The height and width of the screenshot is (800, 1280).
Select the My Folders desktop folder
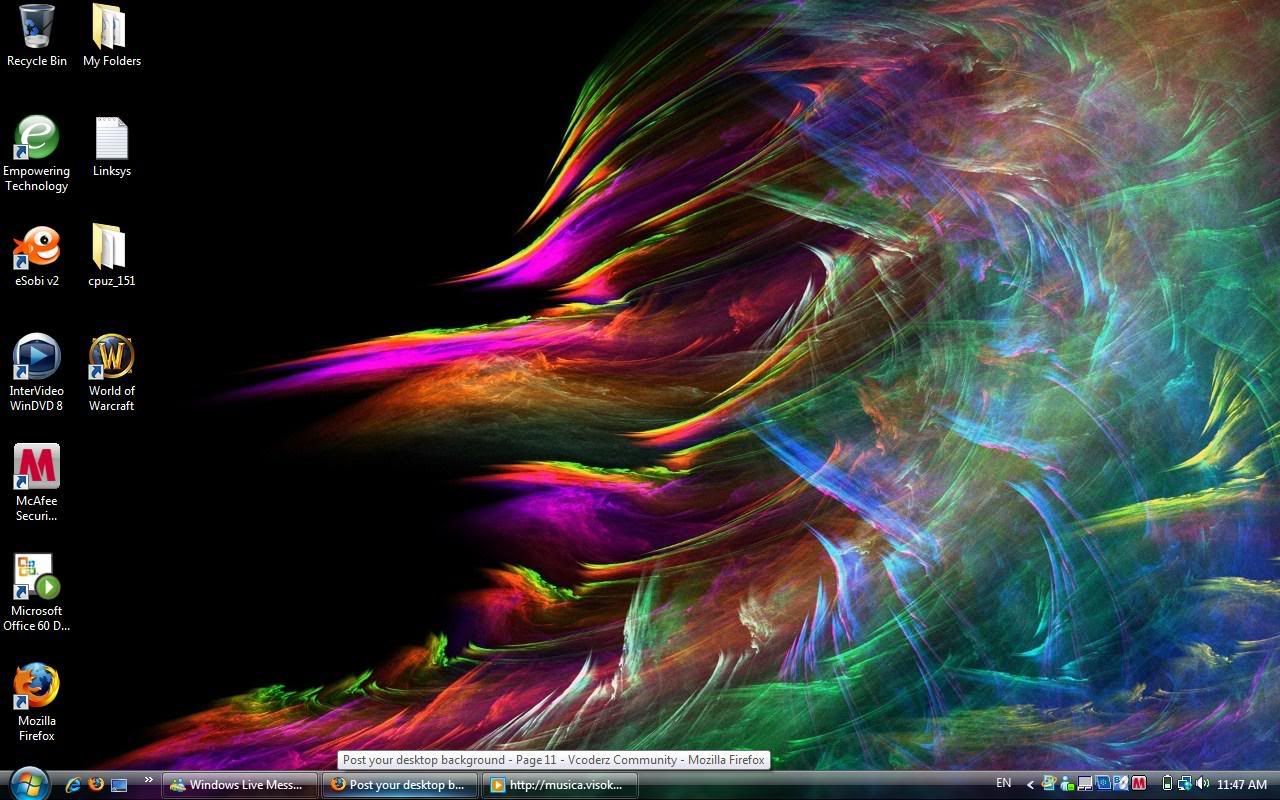point(111,28)
